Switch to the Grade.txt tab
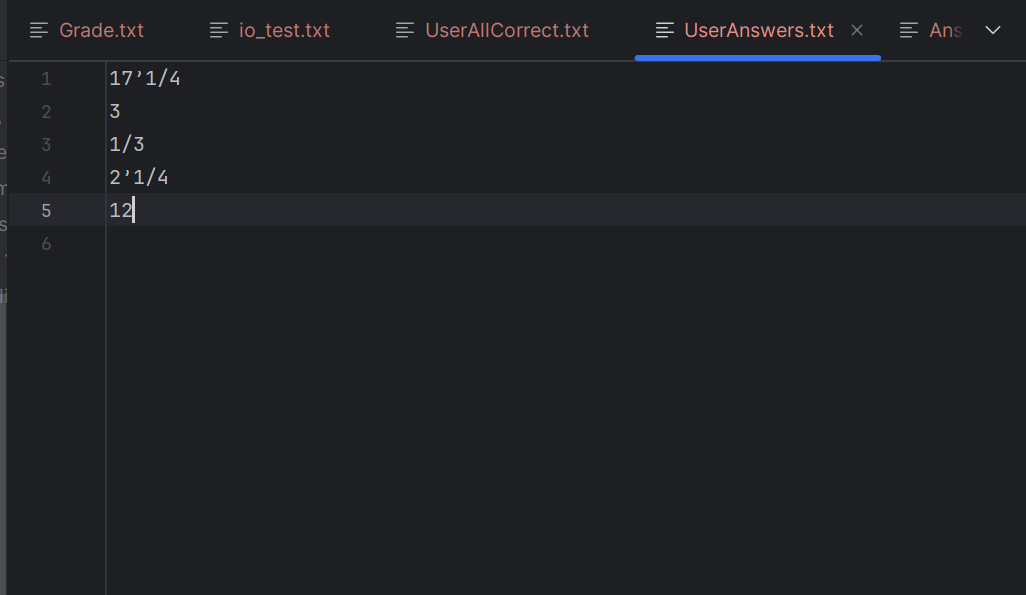Screen dimensions: 1026x595 click(x=101, y=30)
